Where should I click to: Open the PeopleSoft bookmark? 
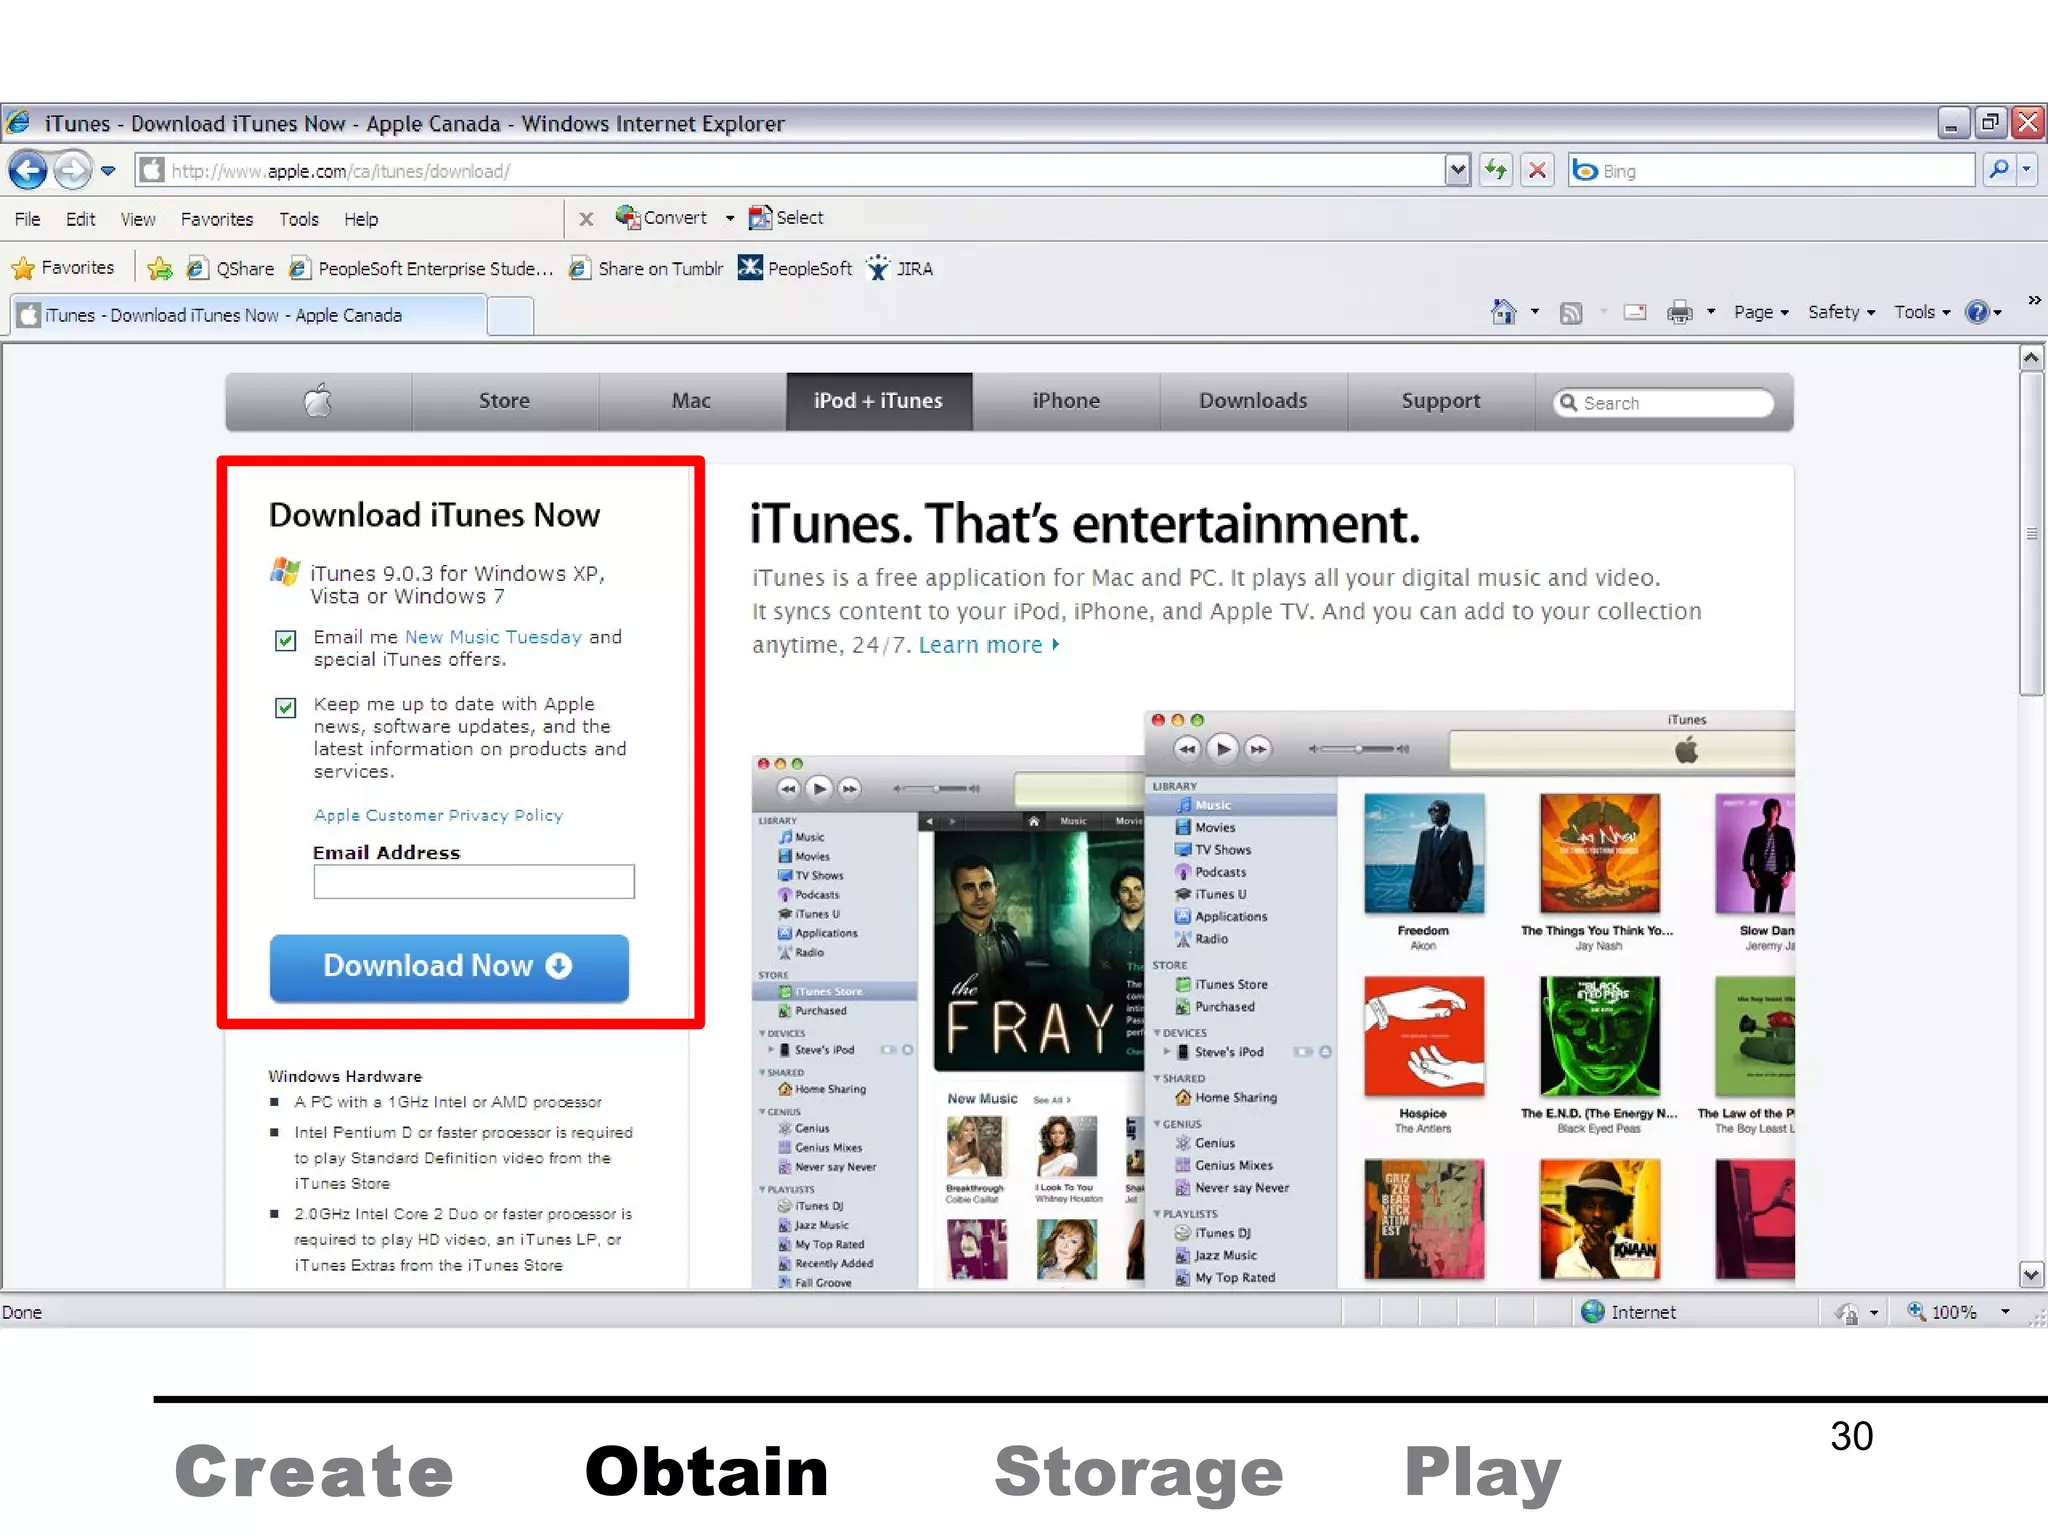(x=795, y=268)
